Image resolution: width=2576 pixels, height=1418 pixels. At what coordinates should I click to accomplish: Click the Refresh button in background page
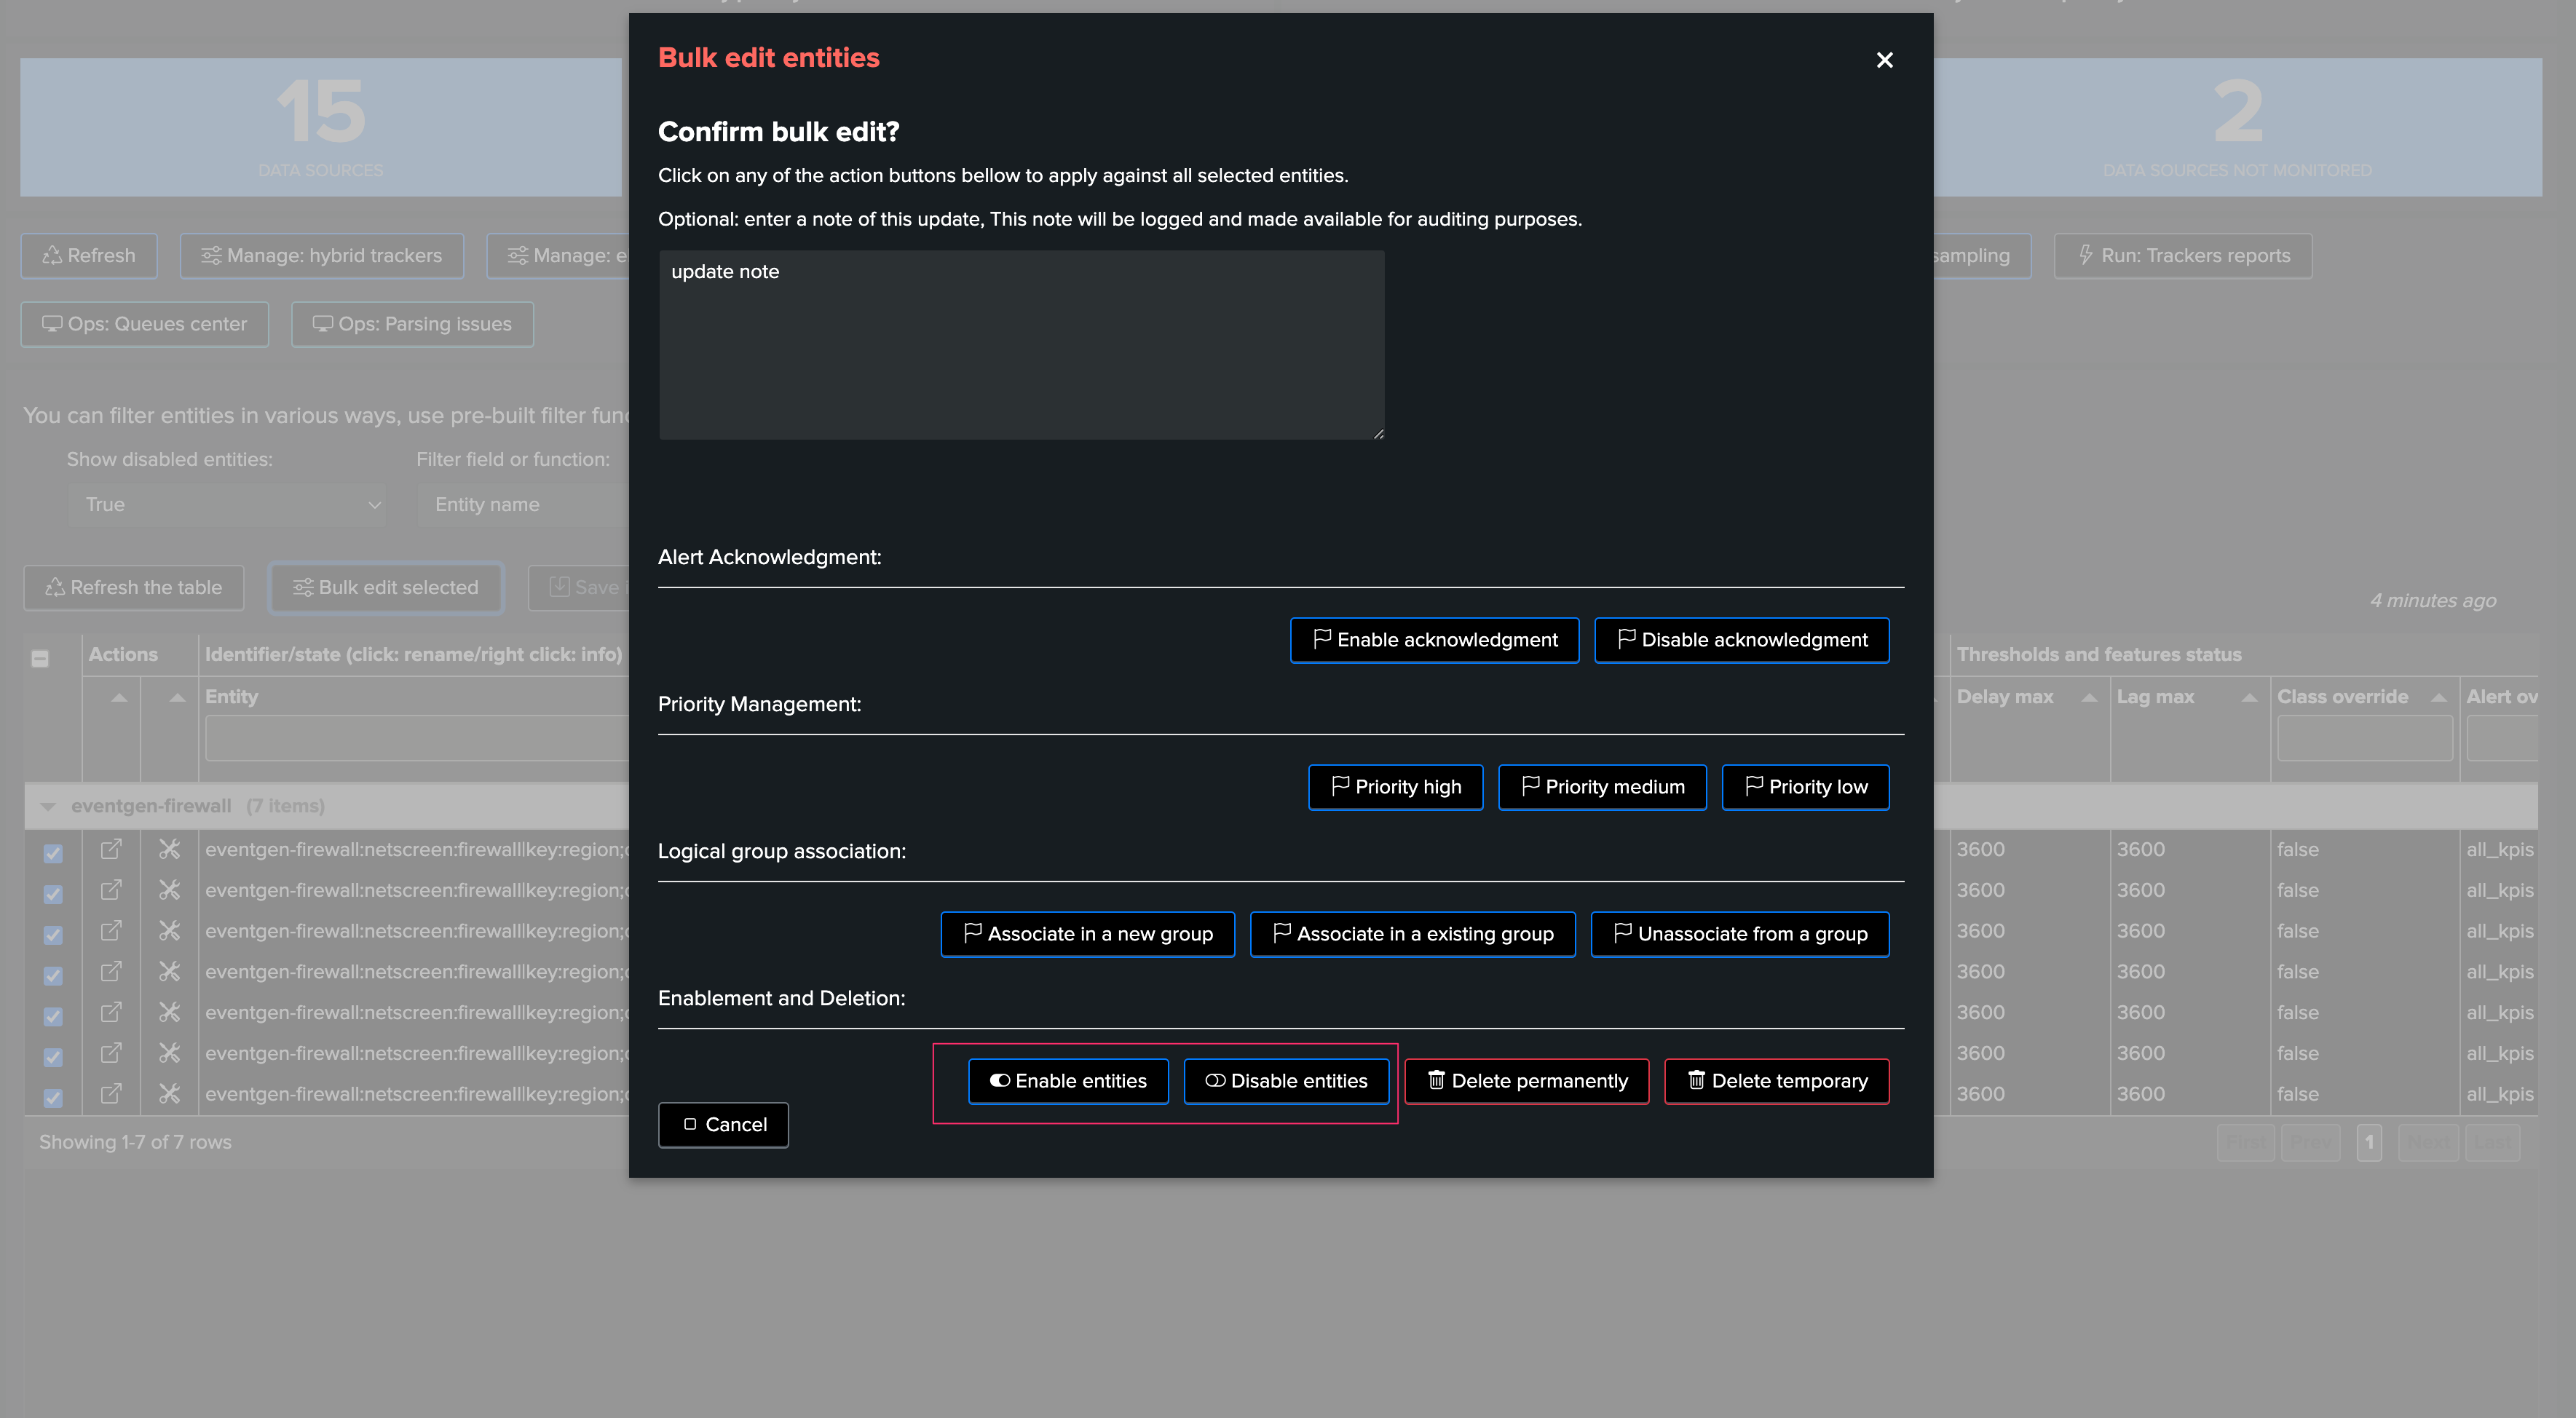point(89,256)
